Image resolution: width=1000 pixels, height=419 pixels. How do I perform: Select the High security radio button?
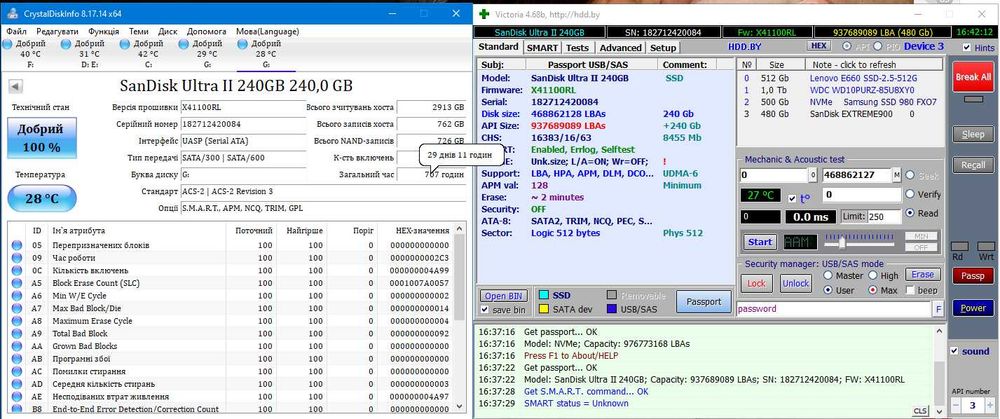[872, 276]
